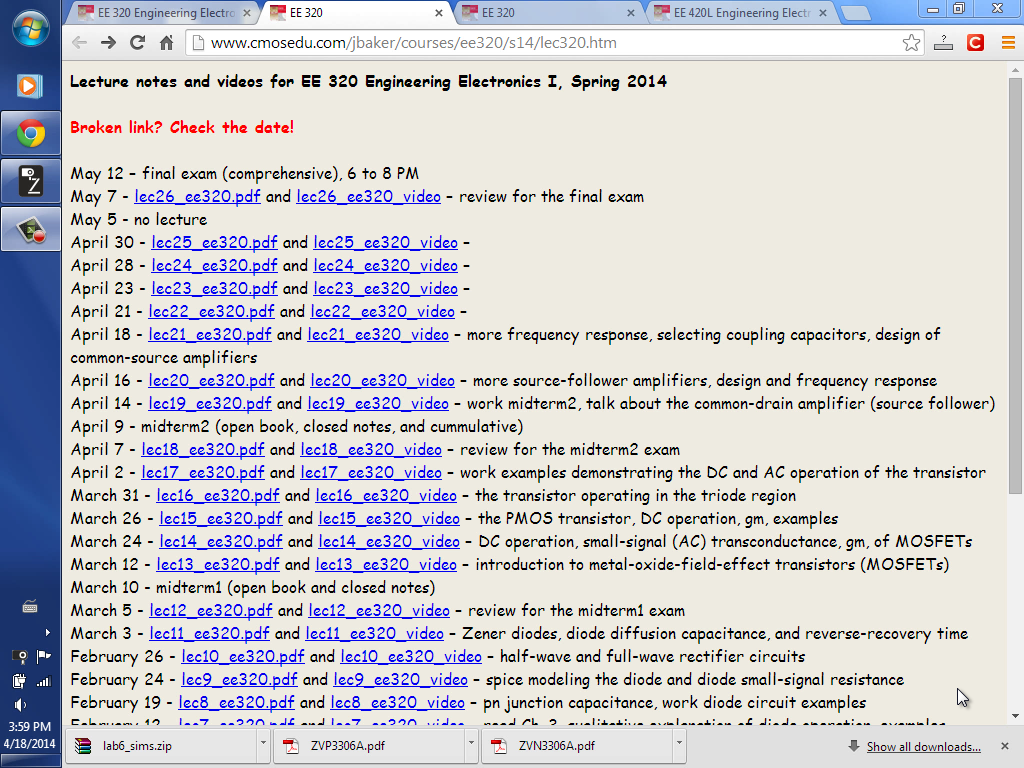Open the recorder app in taskbar

point(31,229)
